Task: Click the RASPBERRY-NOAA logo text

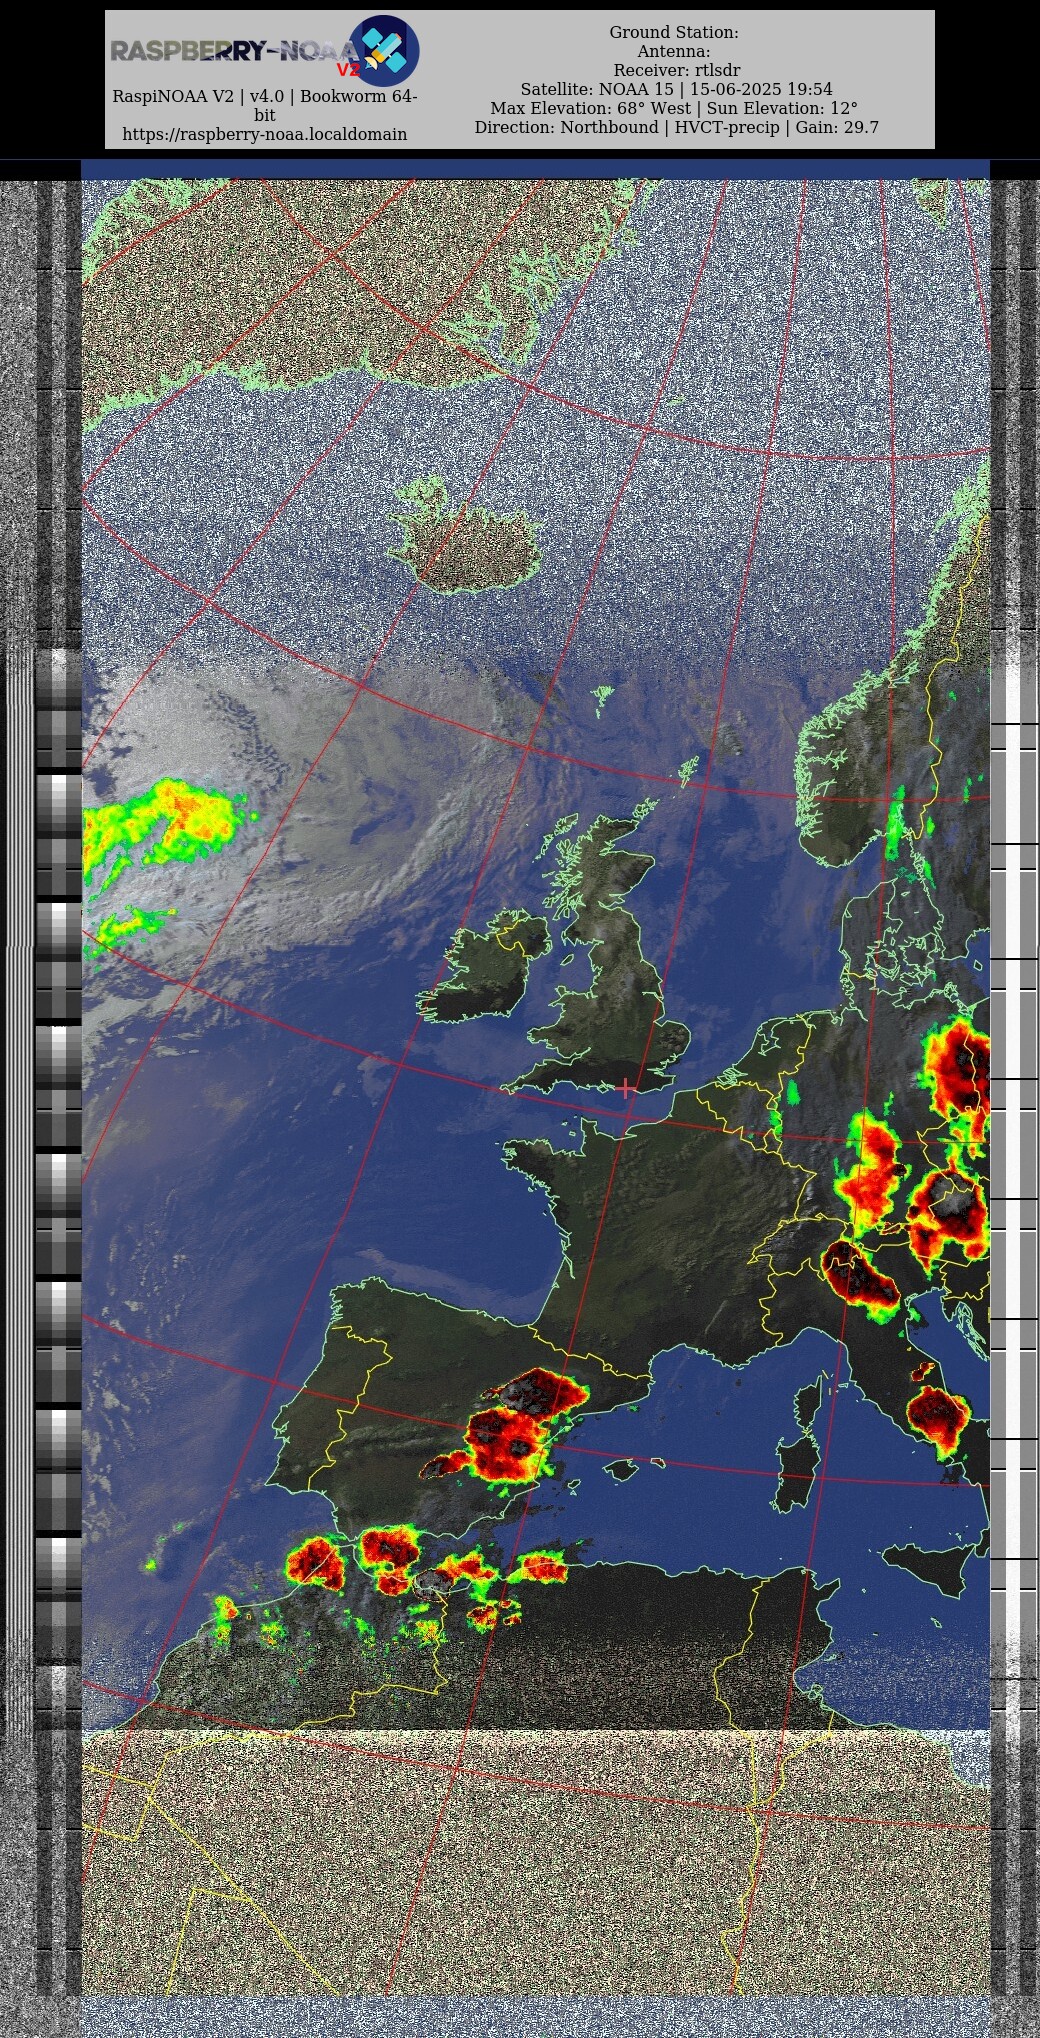Action: click(233, 51)
